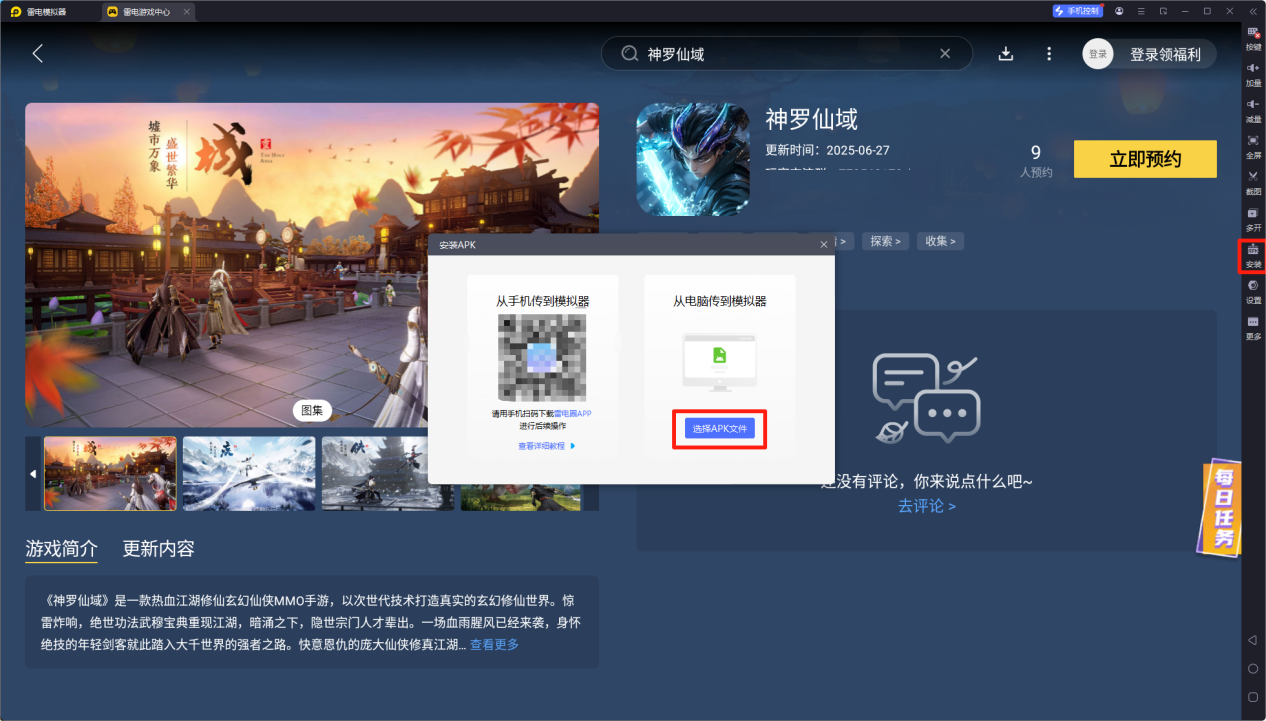Screen dimensions: 1266x721
Task: Click the 选择APK文件 button
Action: click(x=719, y=429)
